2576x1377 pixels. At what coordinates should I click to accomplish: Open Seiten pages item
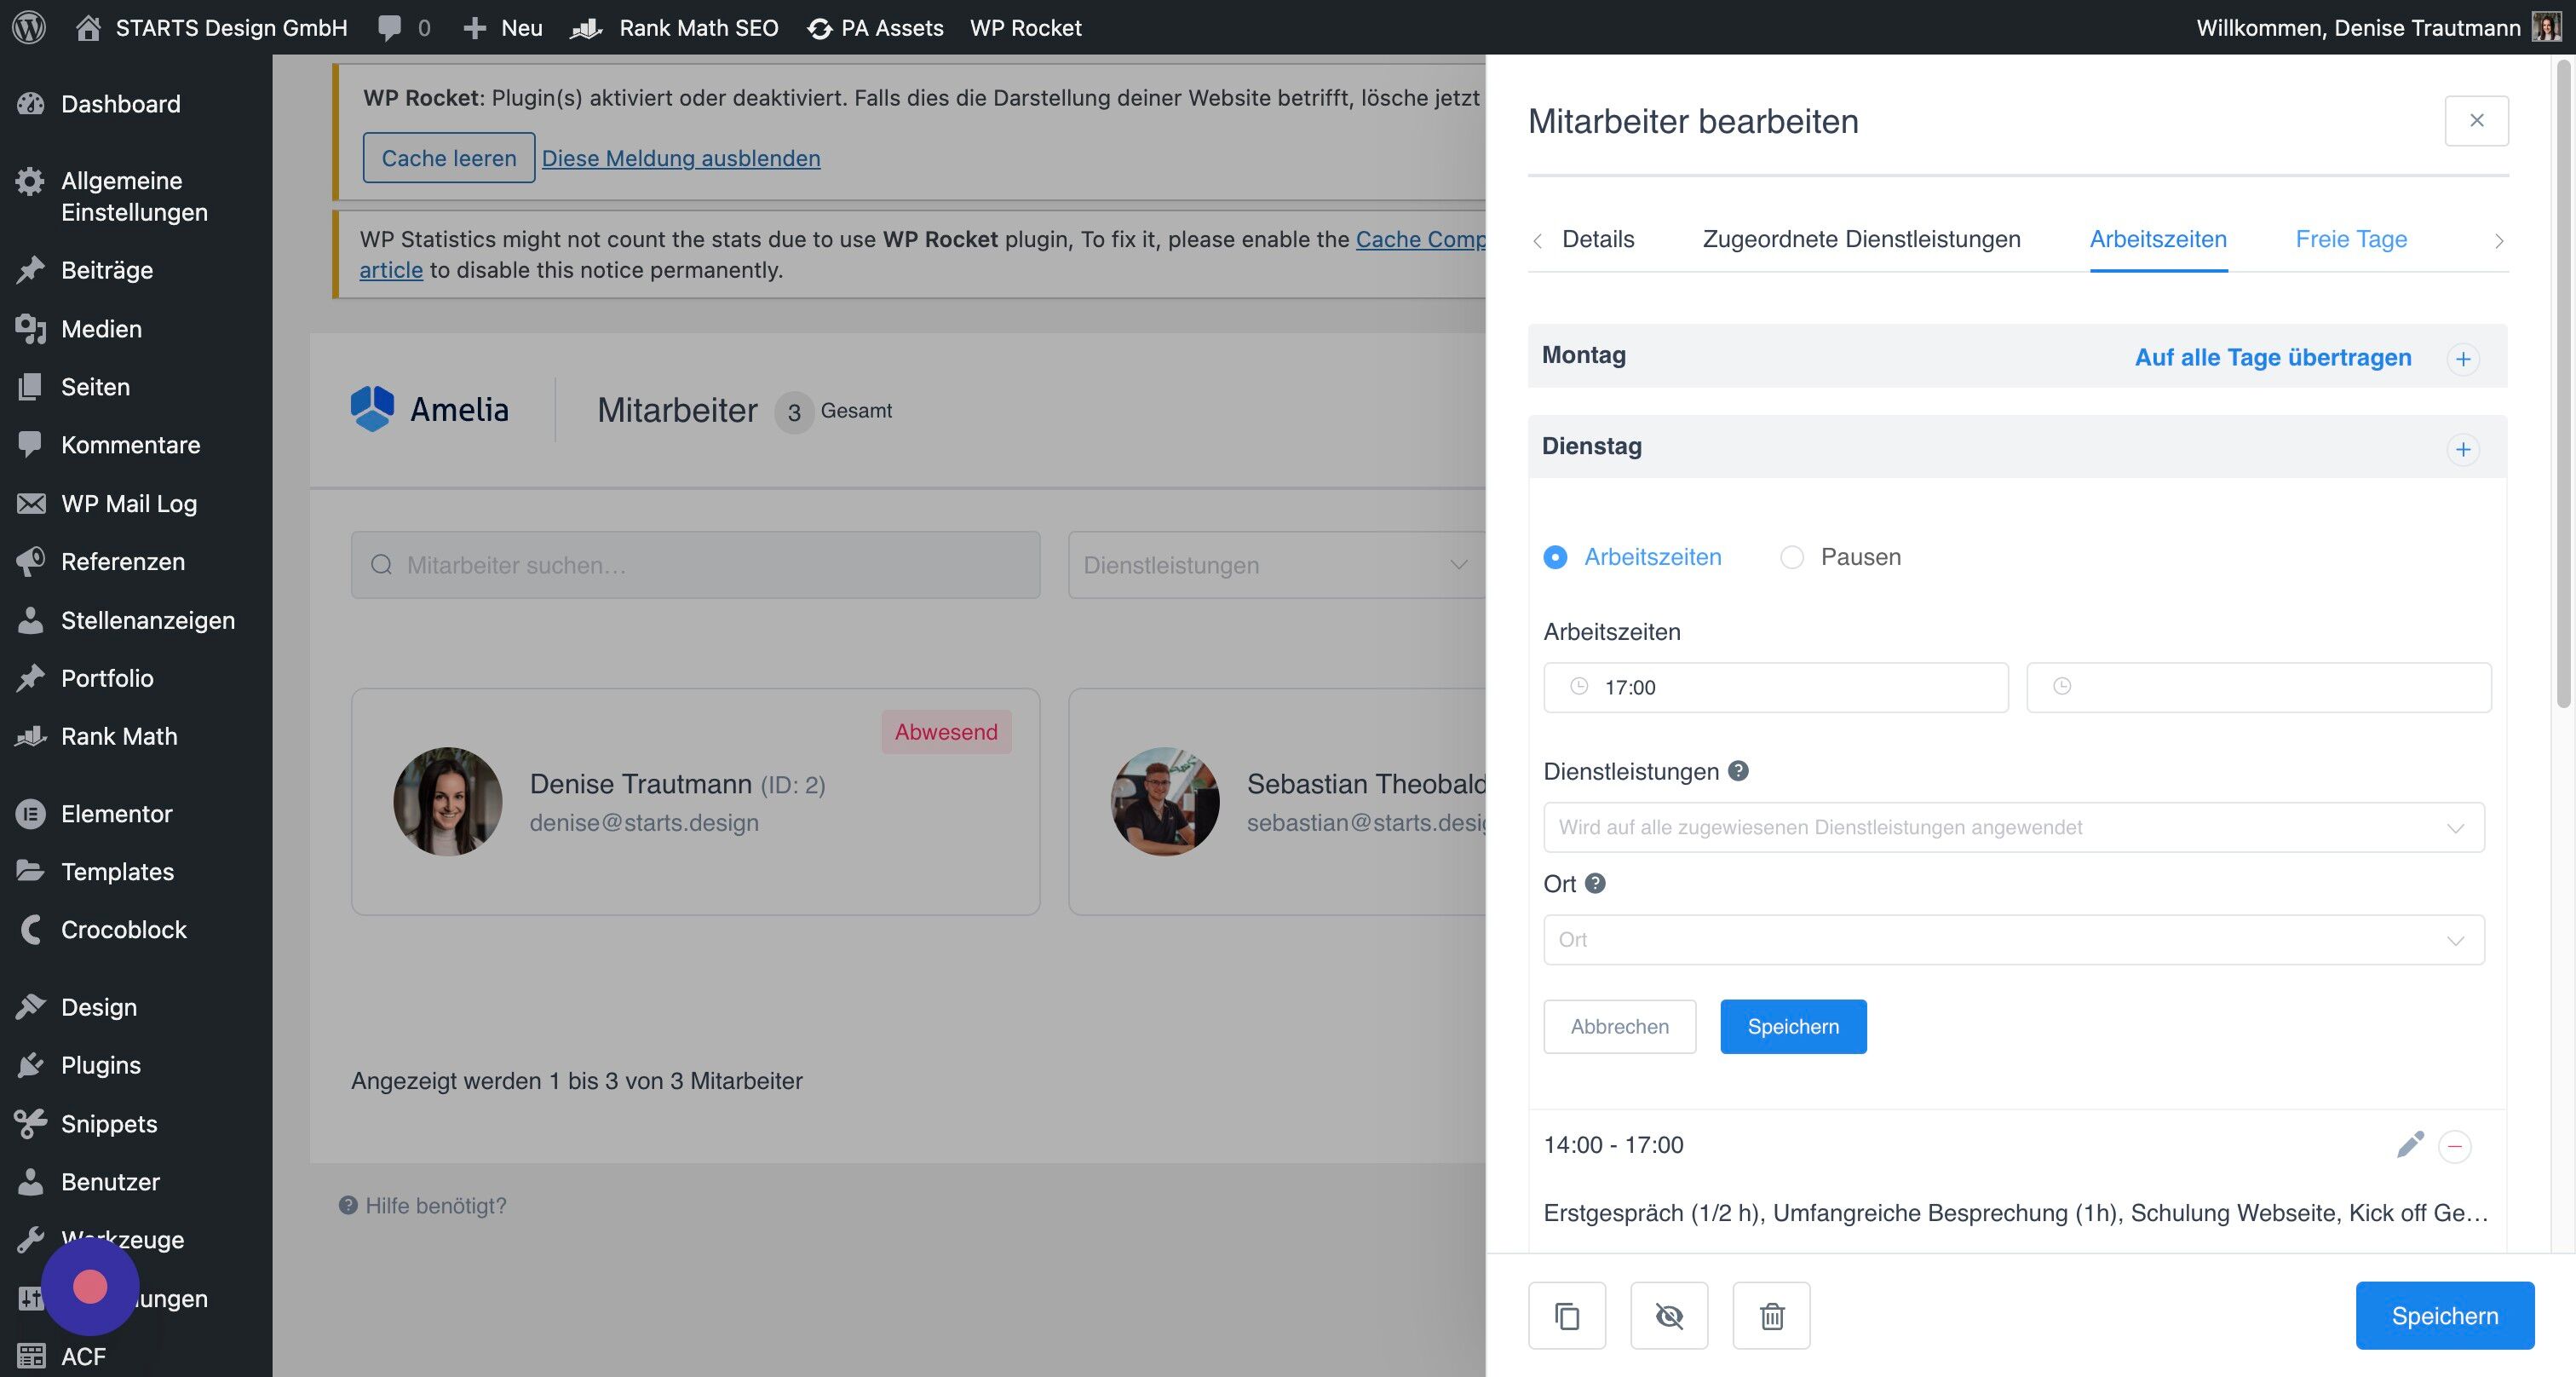pos(95,386)
